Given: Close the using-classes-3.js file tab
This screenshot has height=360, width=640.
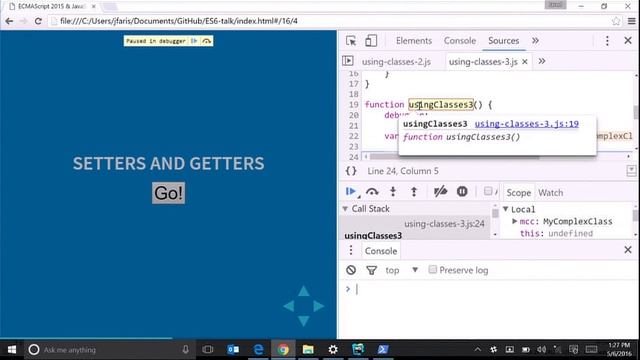Looking at the screenshot, I should pyautogui.click(x=525, y=62).
